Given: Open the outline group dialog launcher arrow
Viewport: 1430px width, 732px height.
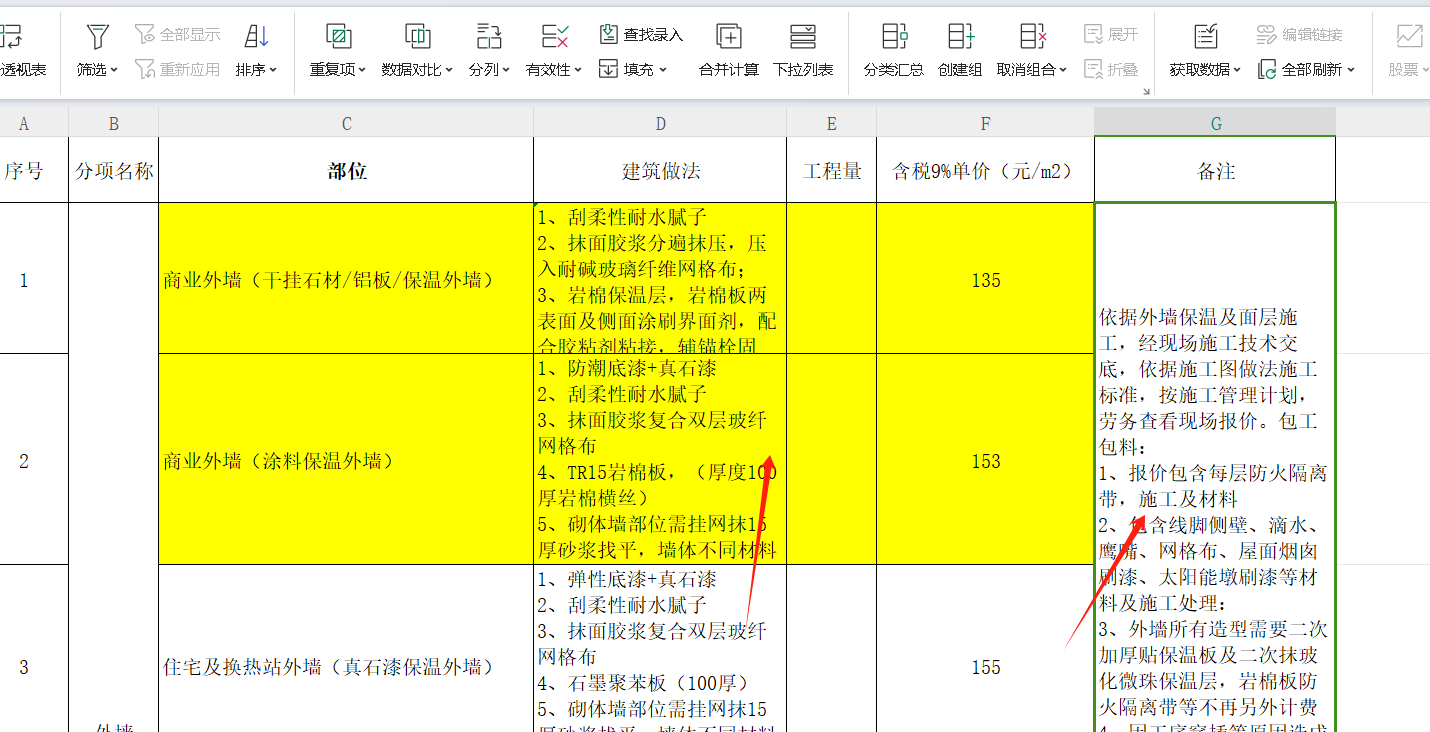Looking at the screenshot, I should click(1146, 91).
